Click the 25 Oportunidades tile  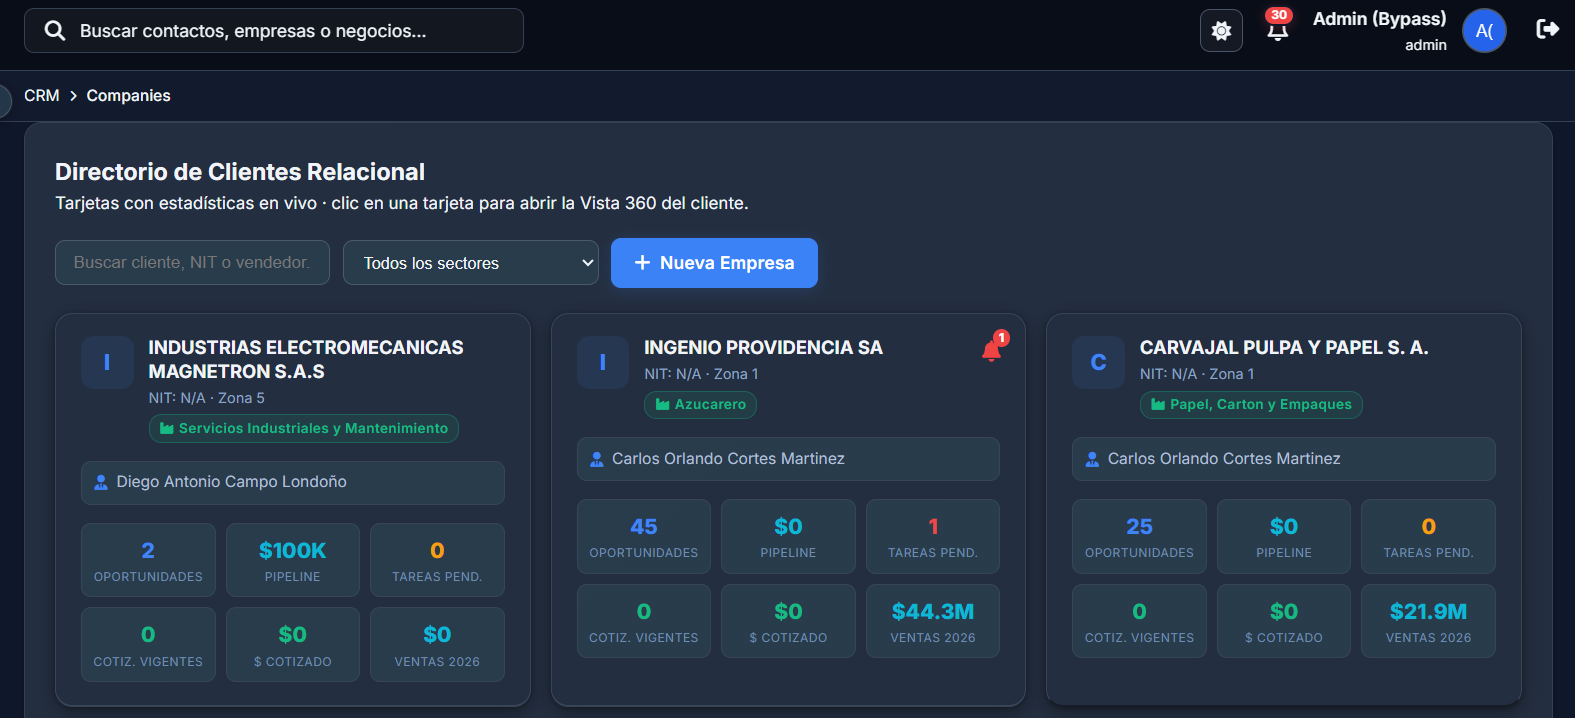pyautogui.click(x=1139, y=537)
